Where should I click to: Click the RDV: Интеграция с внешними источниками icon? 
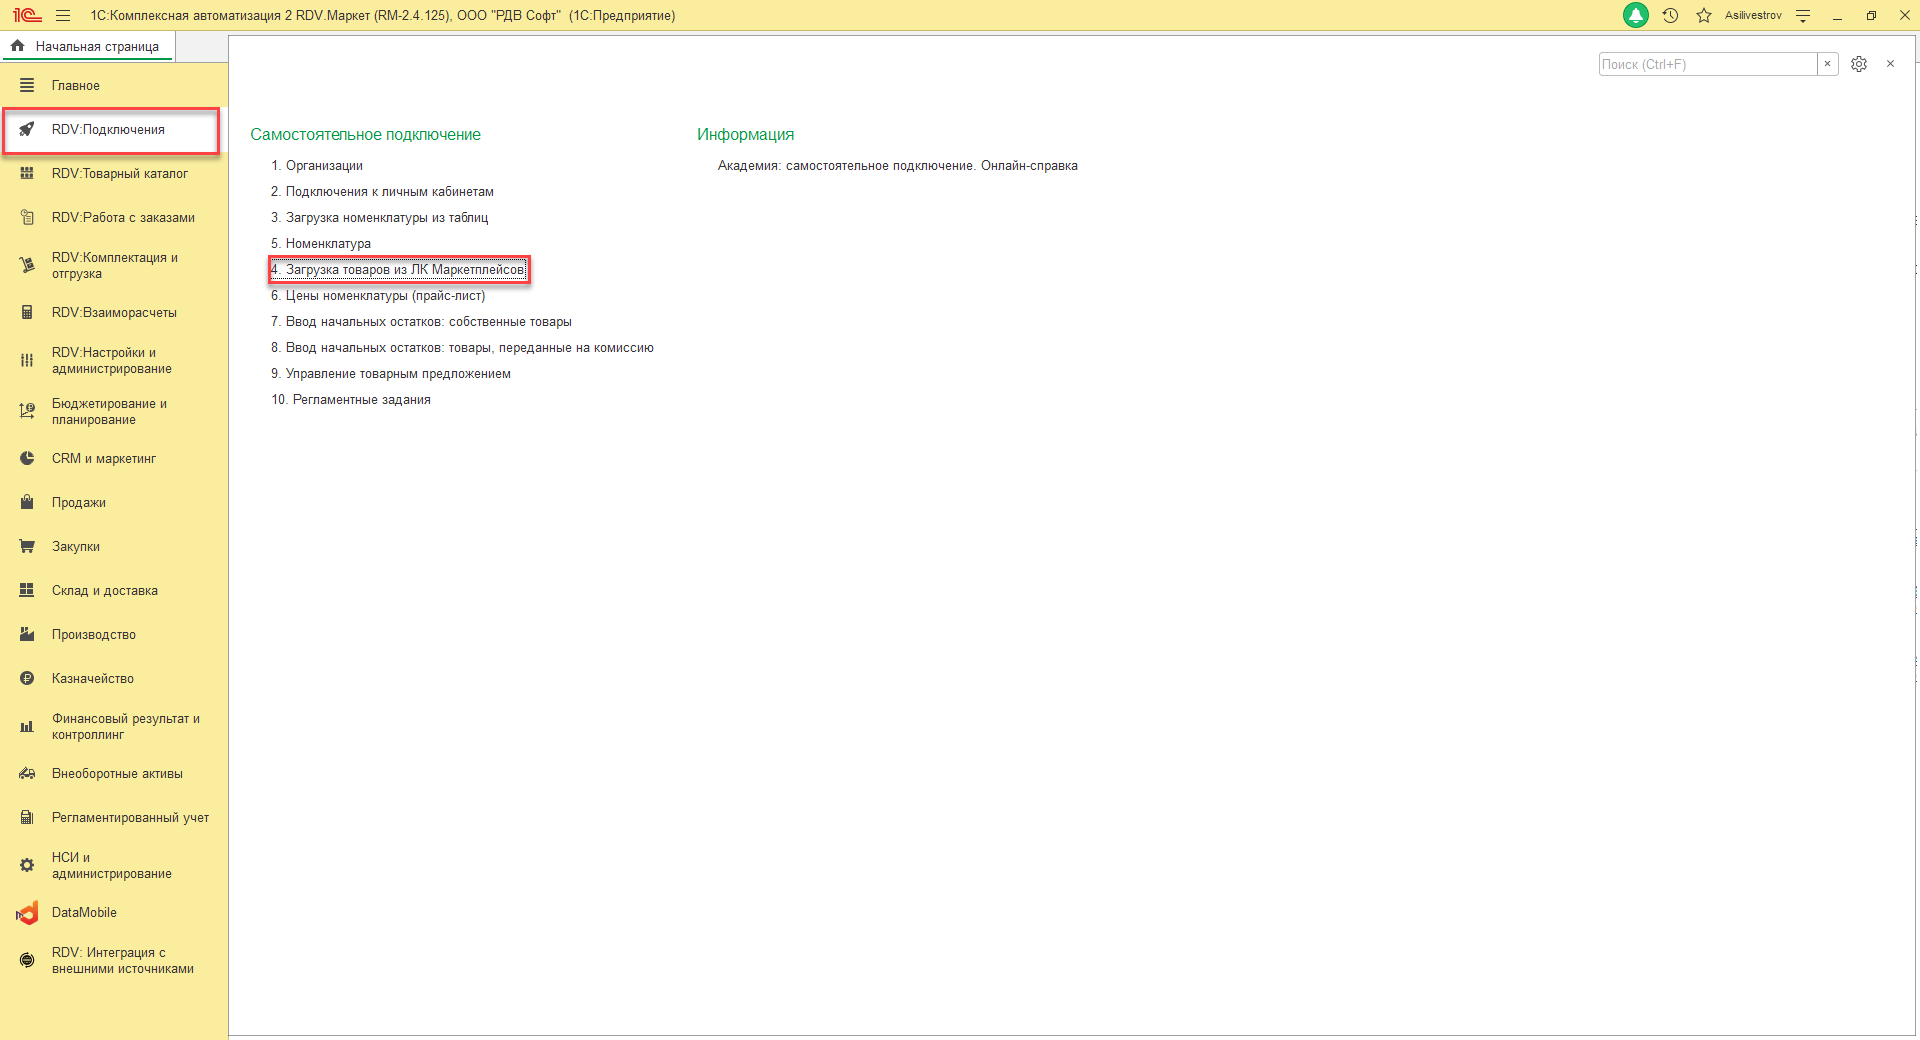click(x=27, y=960)
